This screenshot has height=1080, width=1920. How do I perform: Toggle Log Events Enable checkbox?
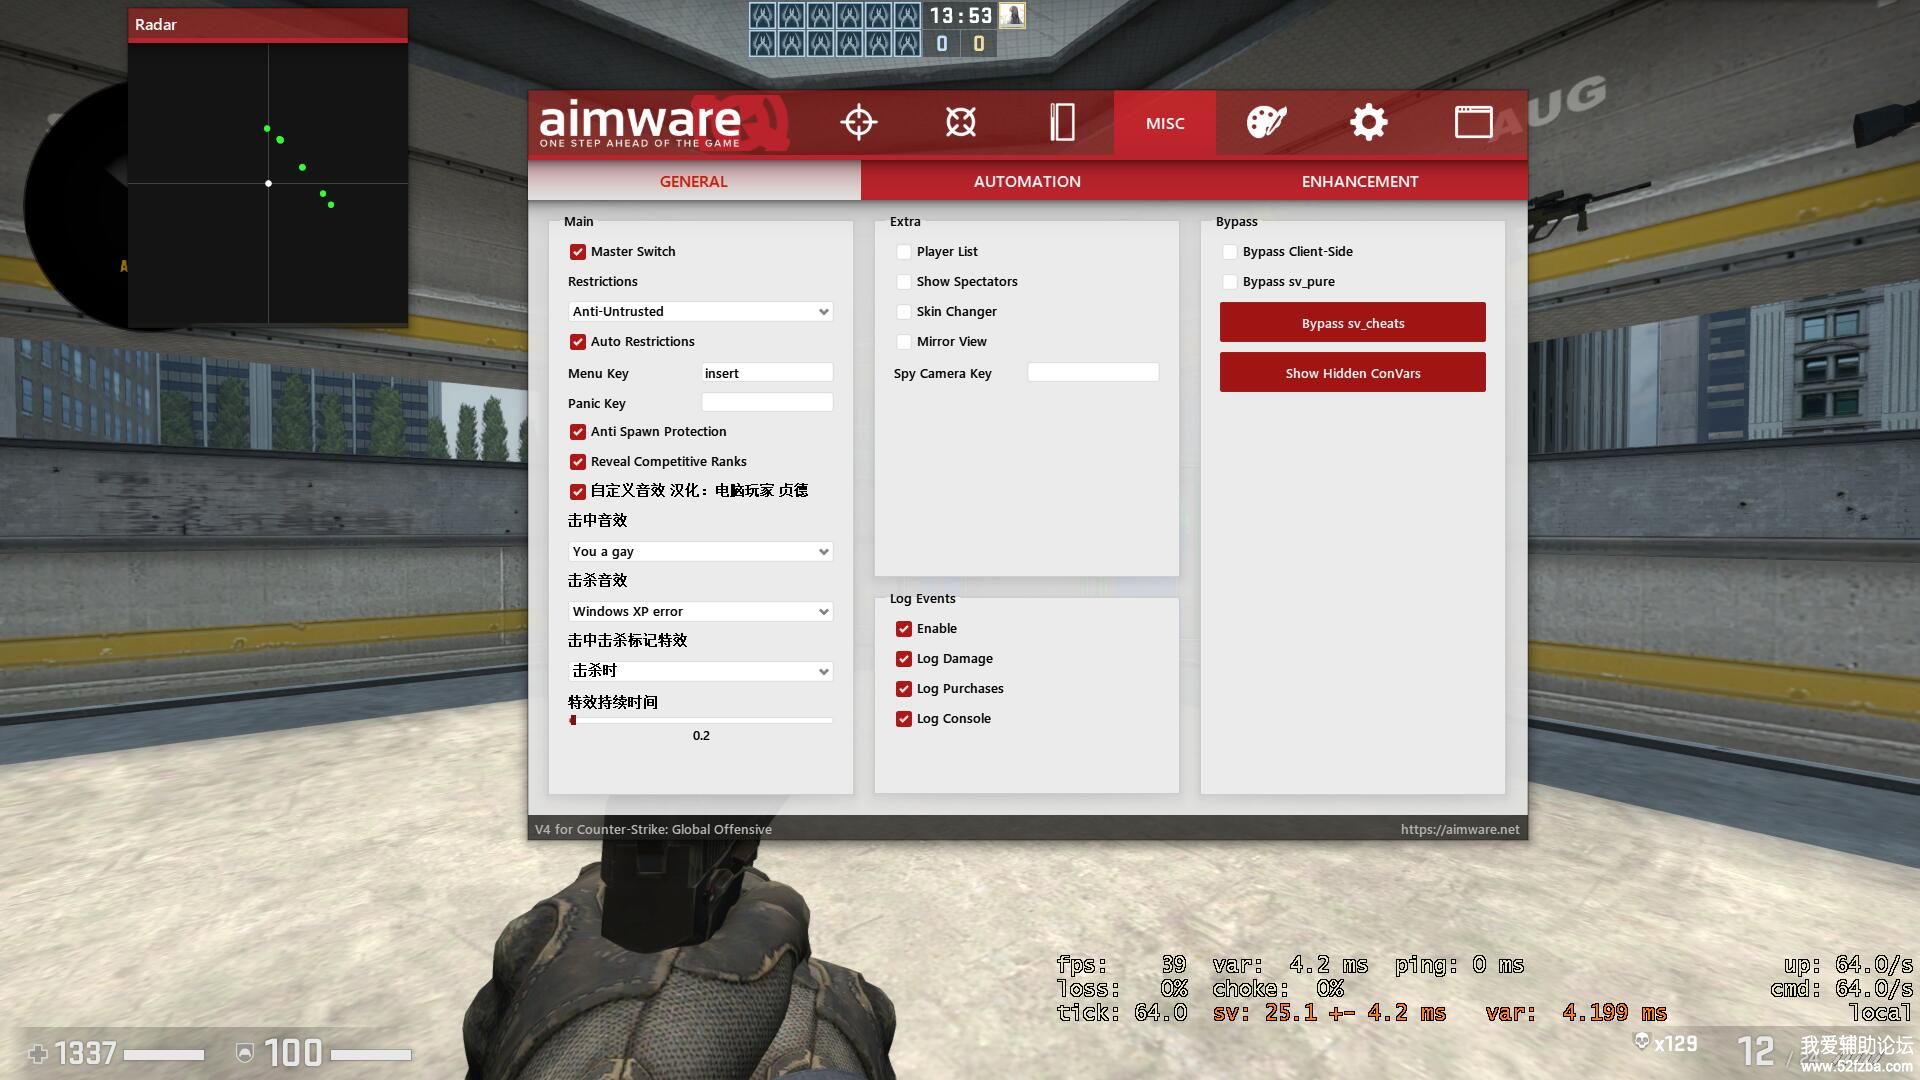tap(904, 629)
